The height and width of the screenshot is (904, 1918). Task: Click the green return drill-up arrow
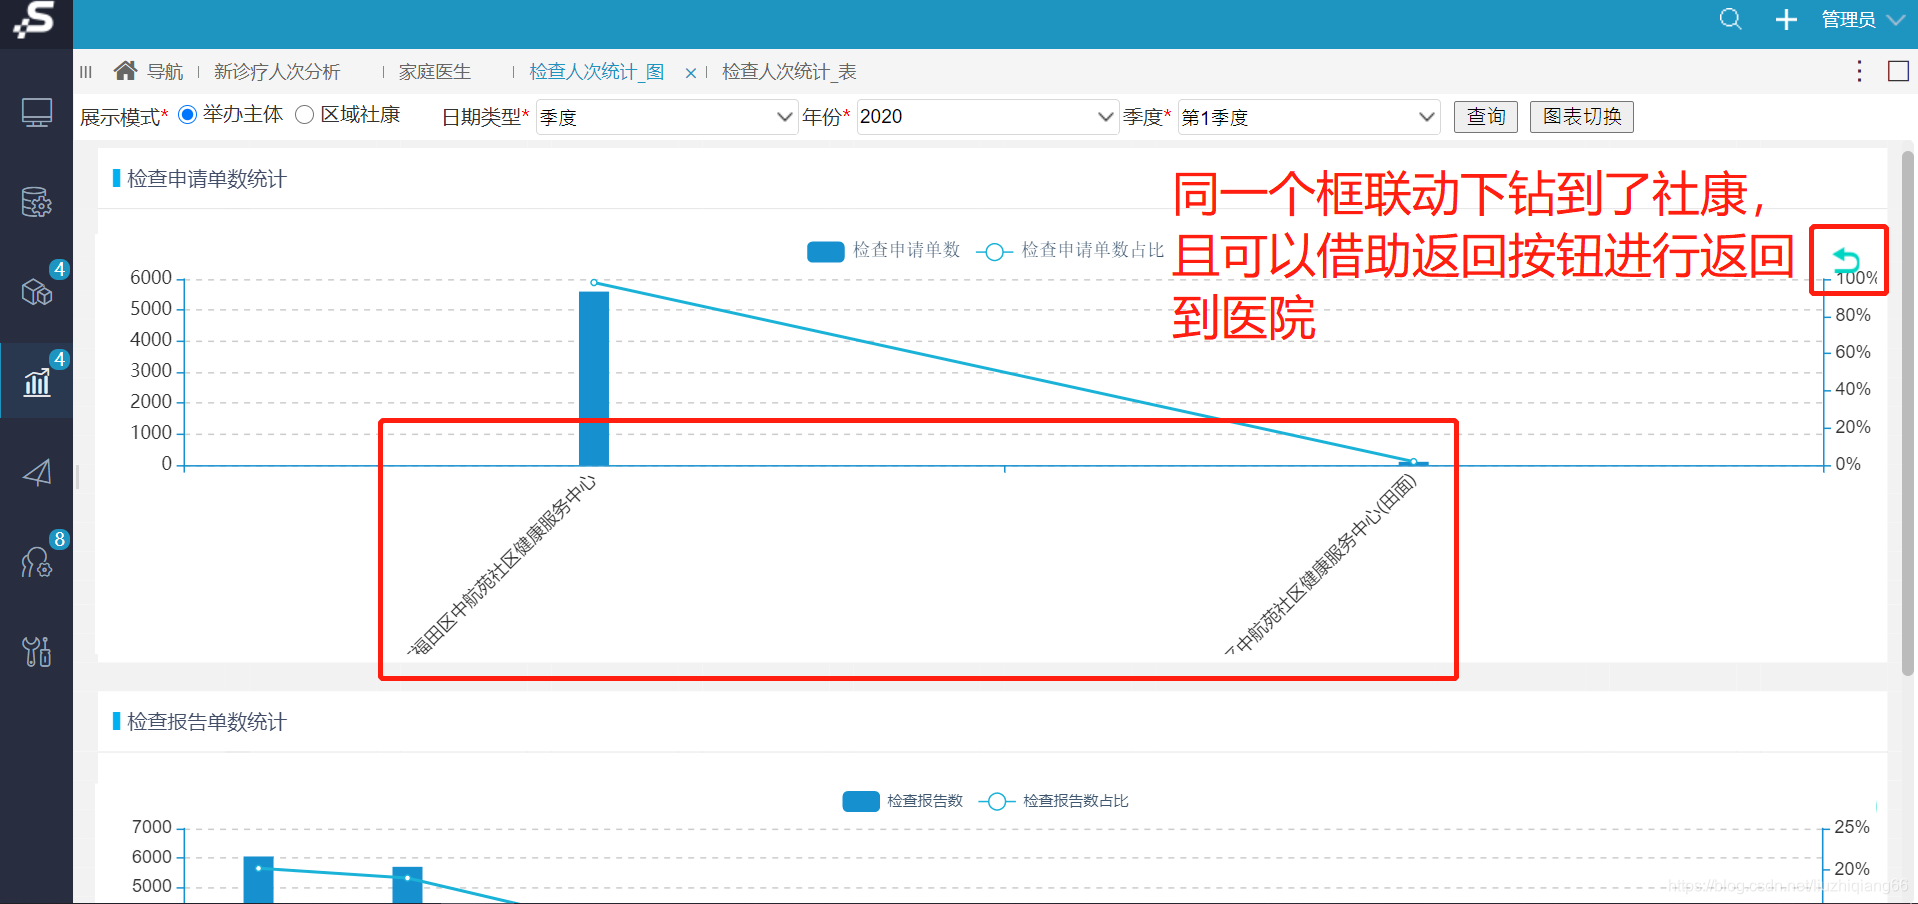click(x=1846, y=259)
